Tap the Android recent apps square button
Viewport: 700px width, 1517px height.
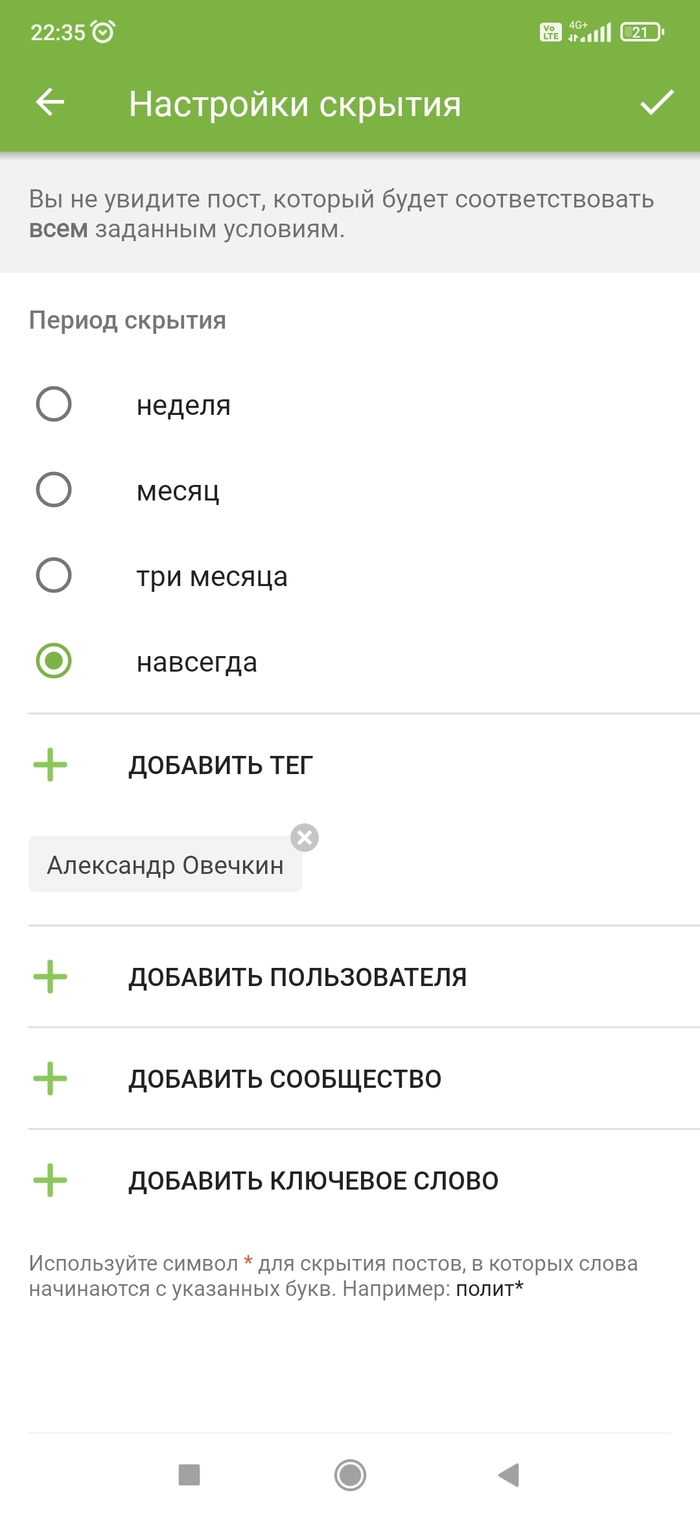tap(189, 1474)
